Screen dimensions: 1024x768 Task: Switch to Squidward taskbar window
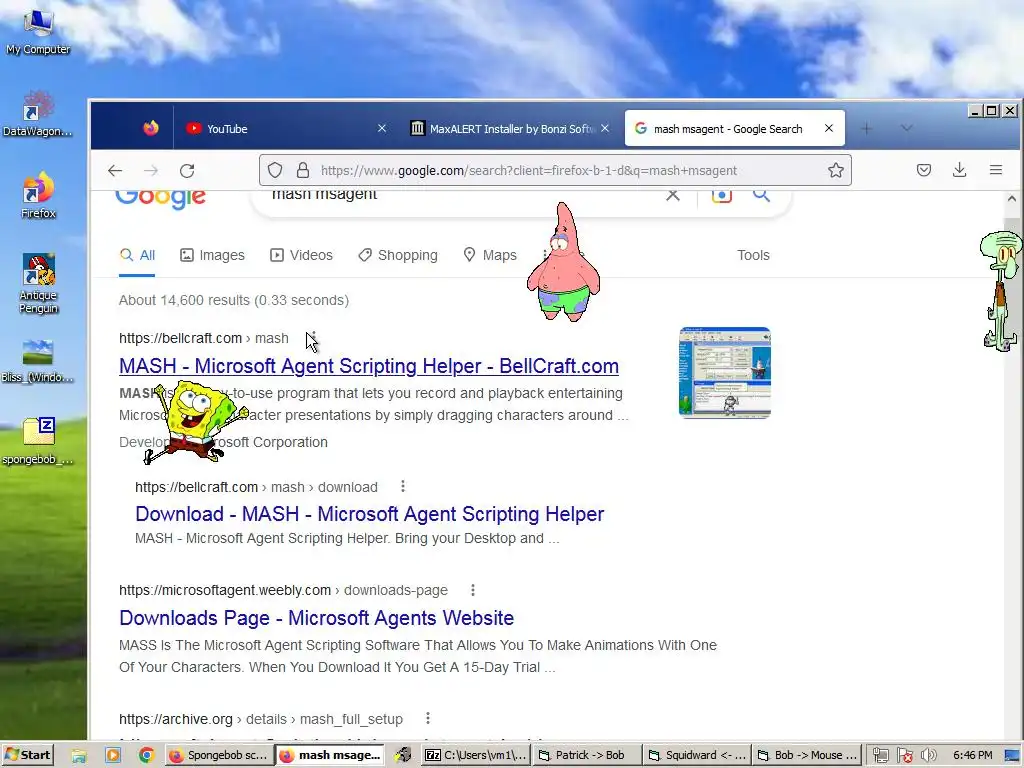pos(697,756)
